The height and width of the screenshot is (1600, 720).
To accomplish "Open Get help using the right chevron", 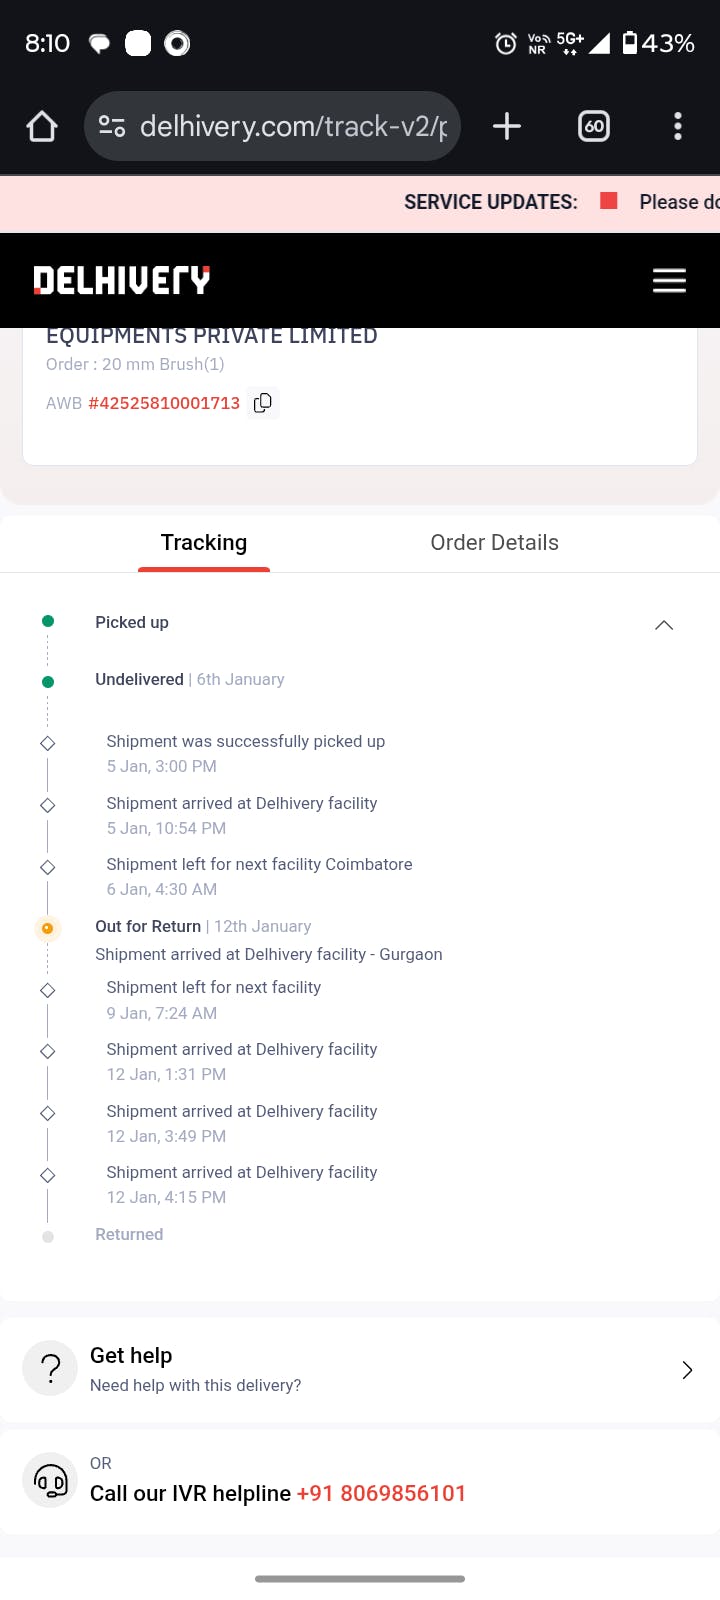I will point(687,1370).
